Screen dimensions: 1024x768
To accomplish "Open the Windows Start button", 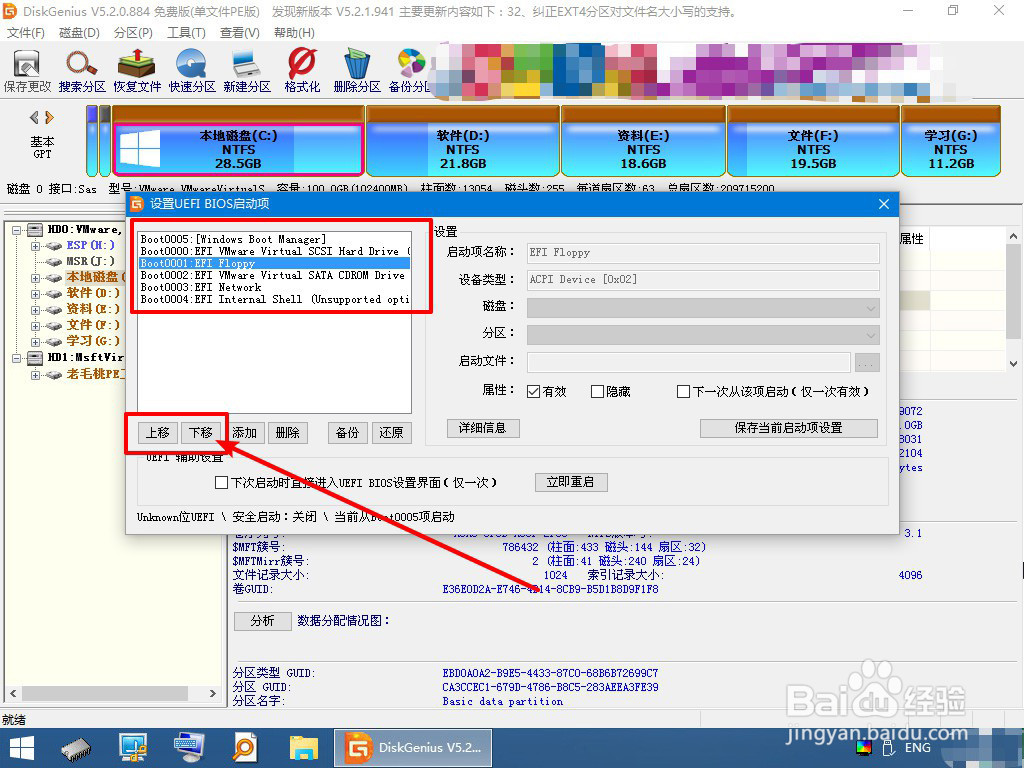I will click(22, 748).
